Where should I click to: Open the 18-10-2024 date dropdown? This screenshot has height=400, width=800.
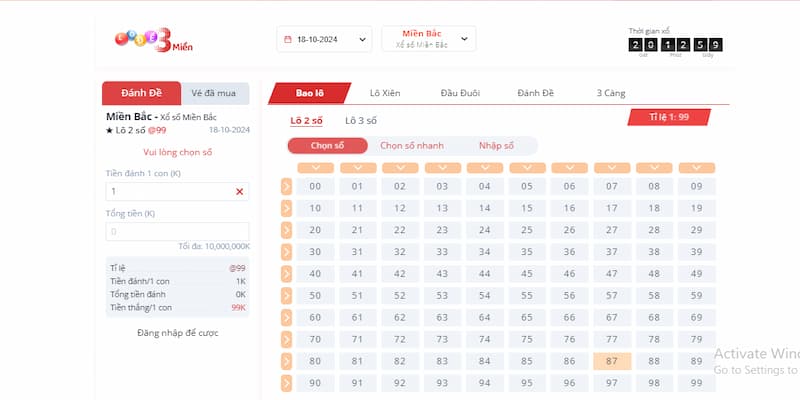pos(324,40)
